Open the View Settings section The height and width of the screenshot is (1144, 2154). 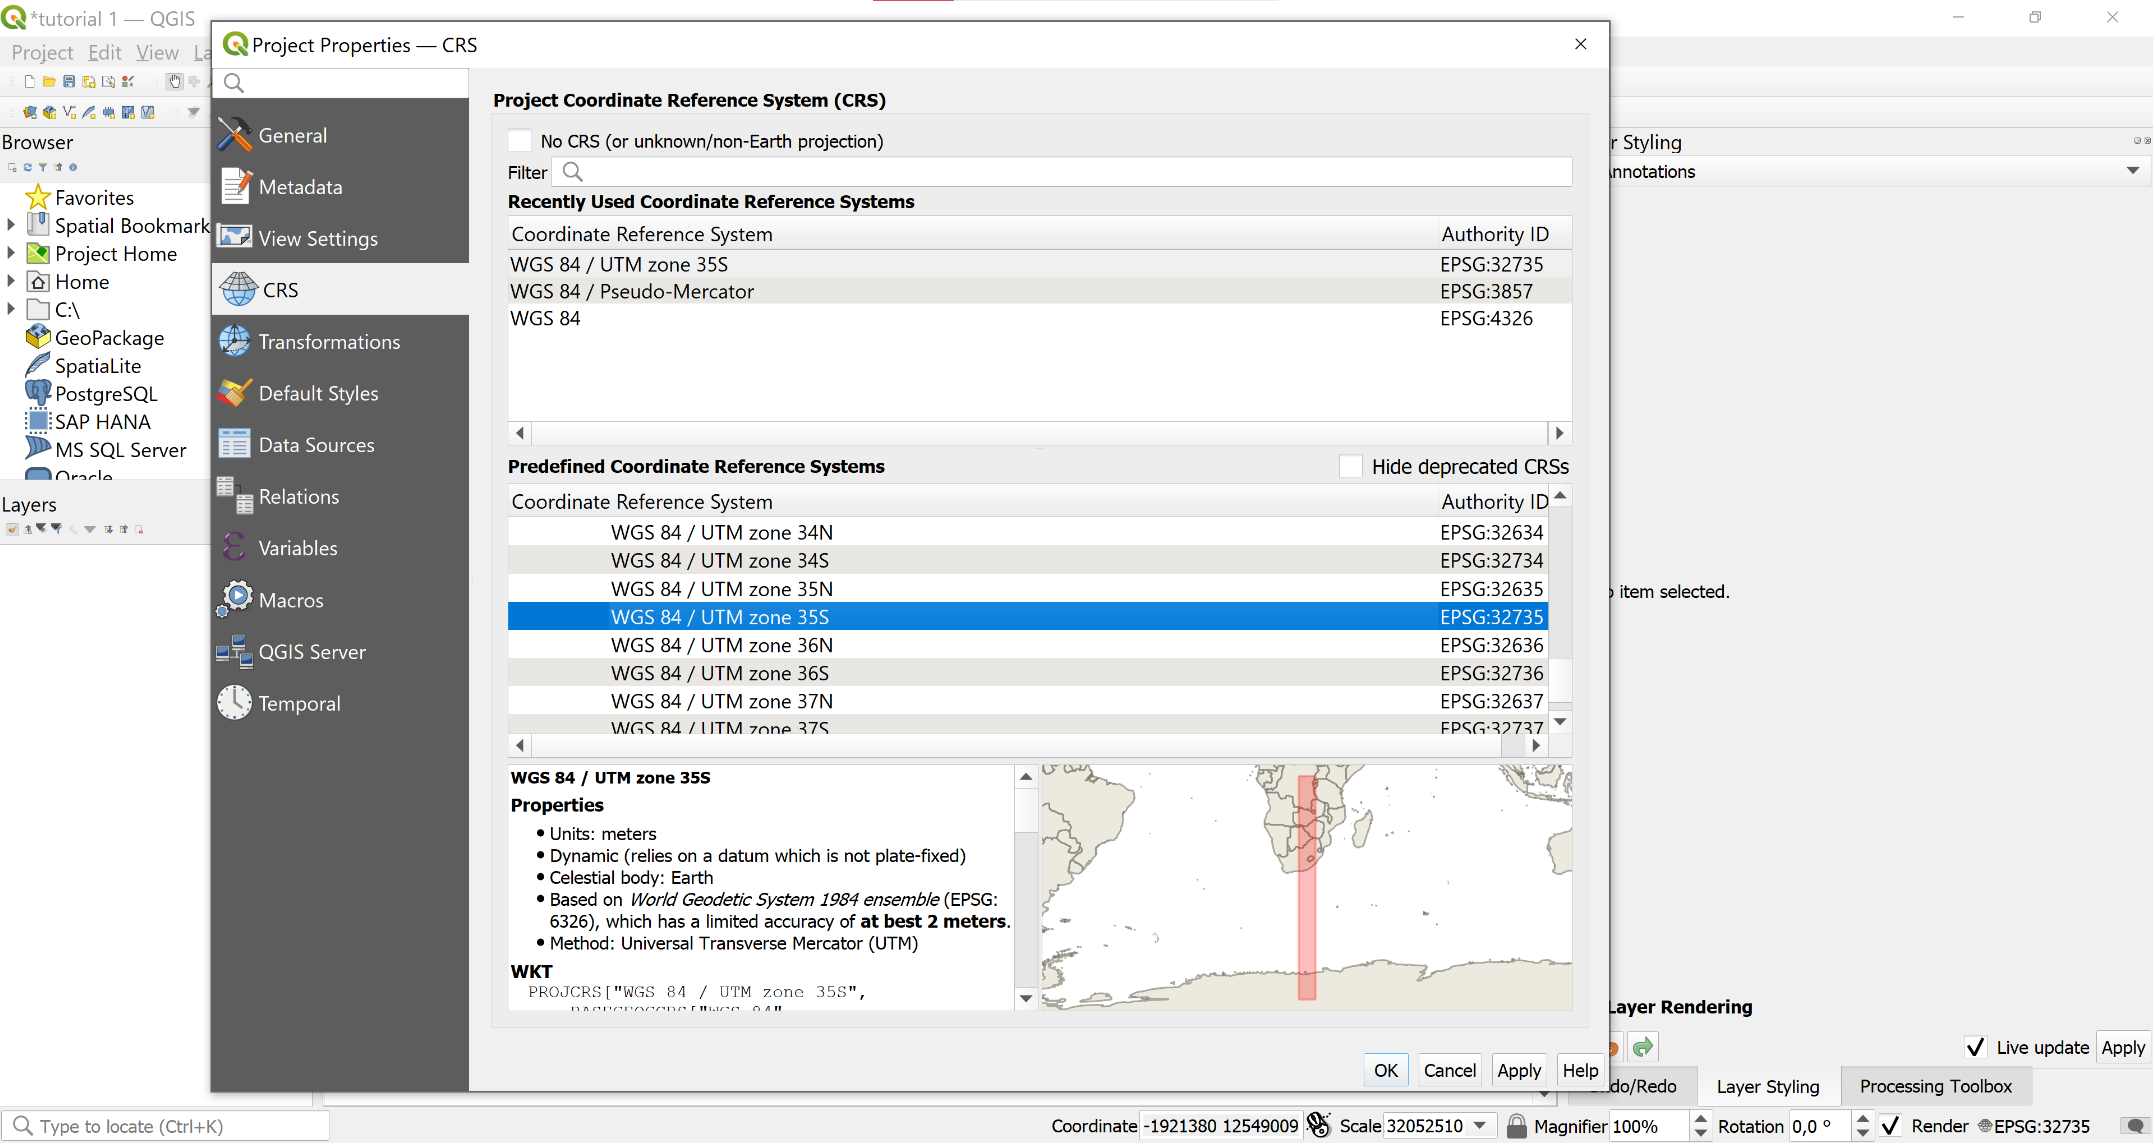(340, 238)
